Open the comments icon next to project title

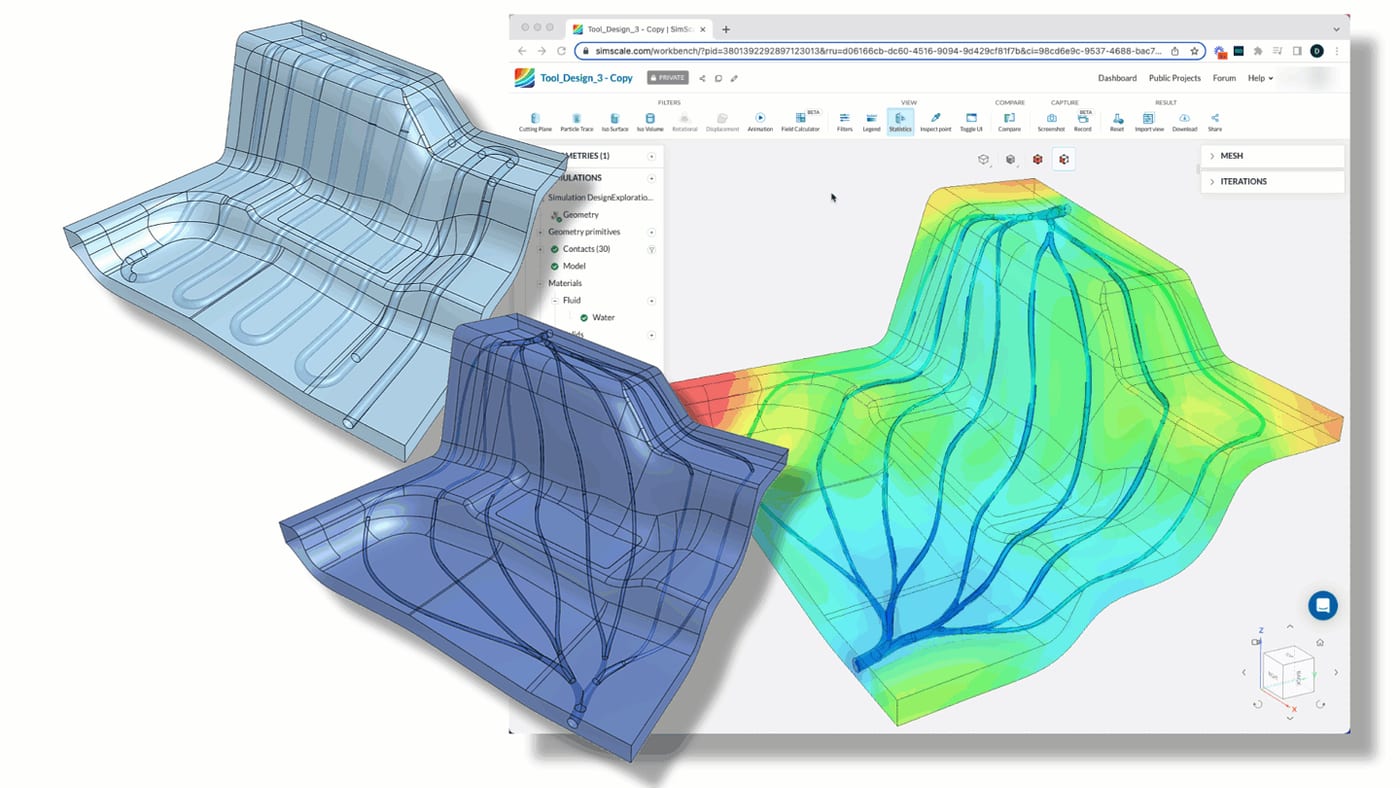718,78
